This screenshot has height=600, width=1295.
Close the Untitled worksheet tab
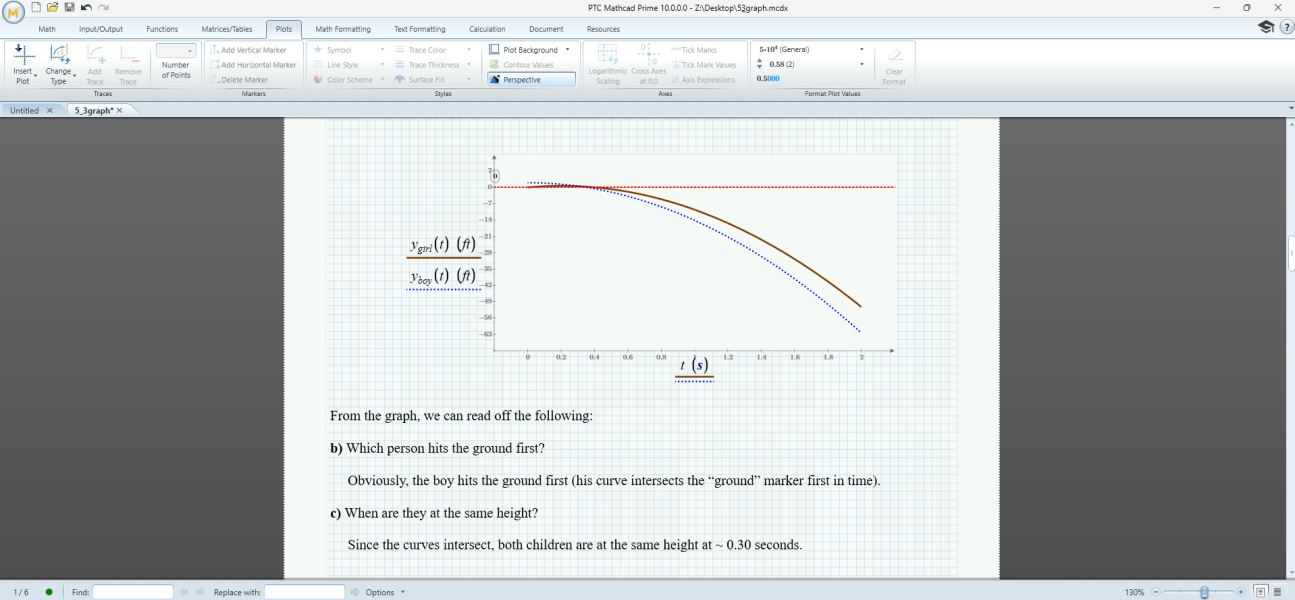50,111
